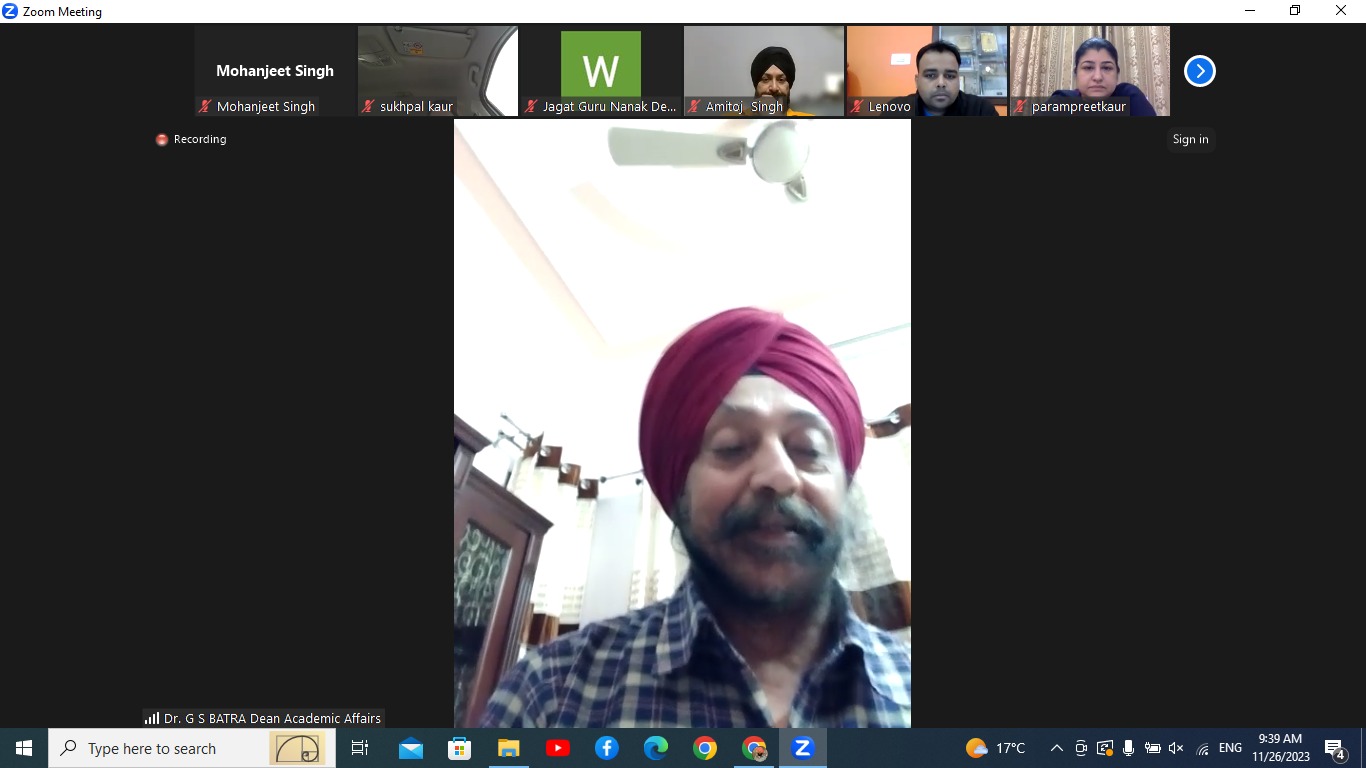Open Microsoft Store from taskbar
This screenshot has width=1366, height=768.
[459, 748]
